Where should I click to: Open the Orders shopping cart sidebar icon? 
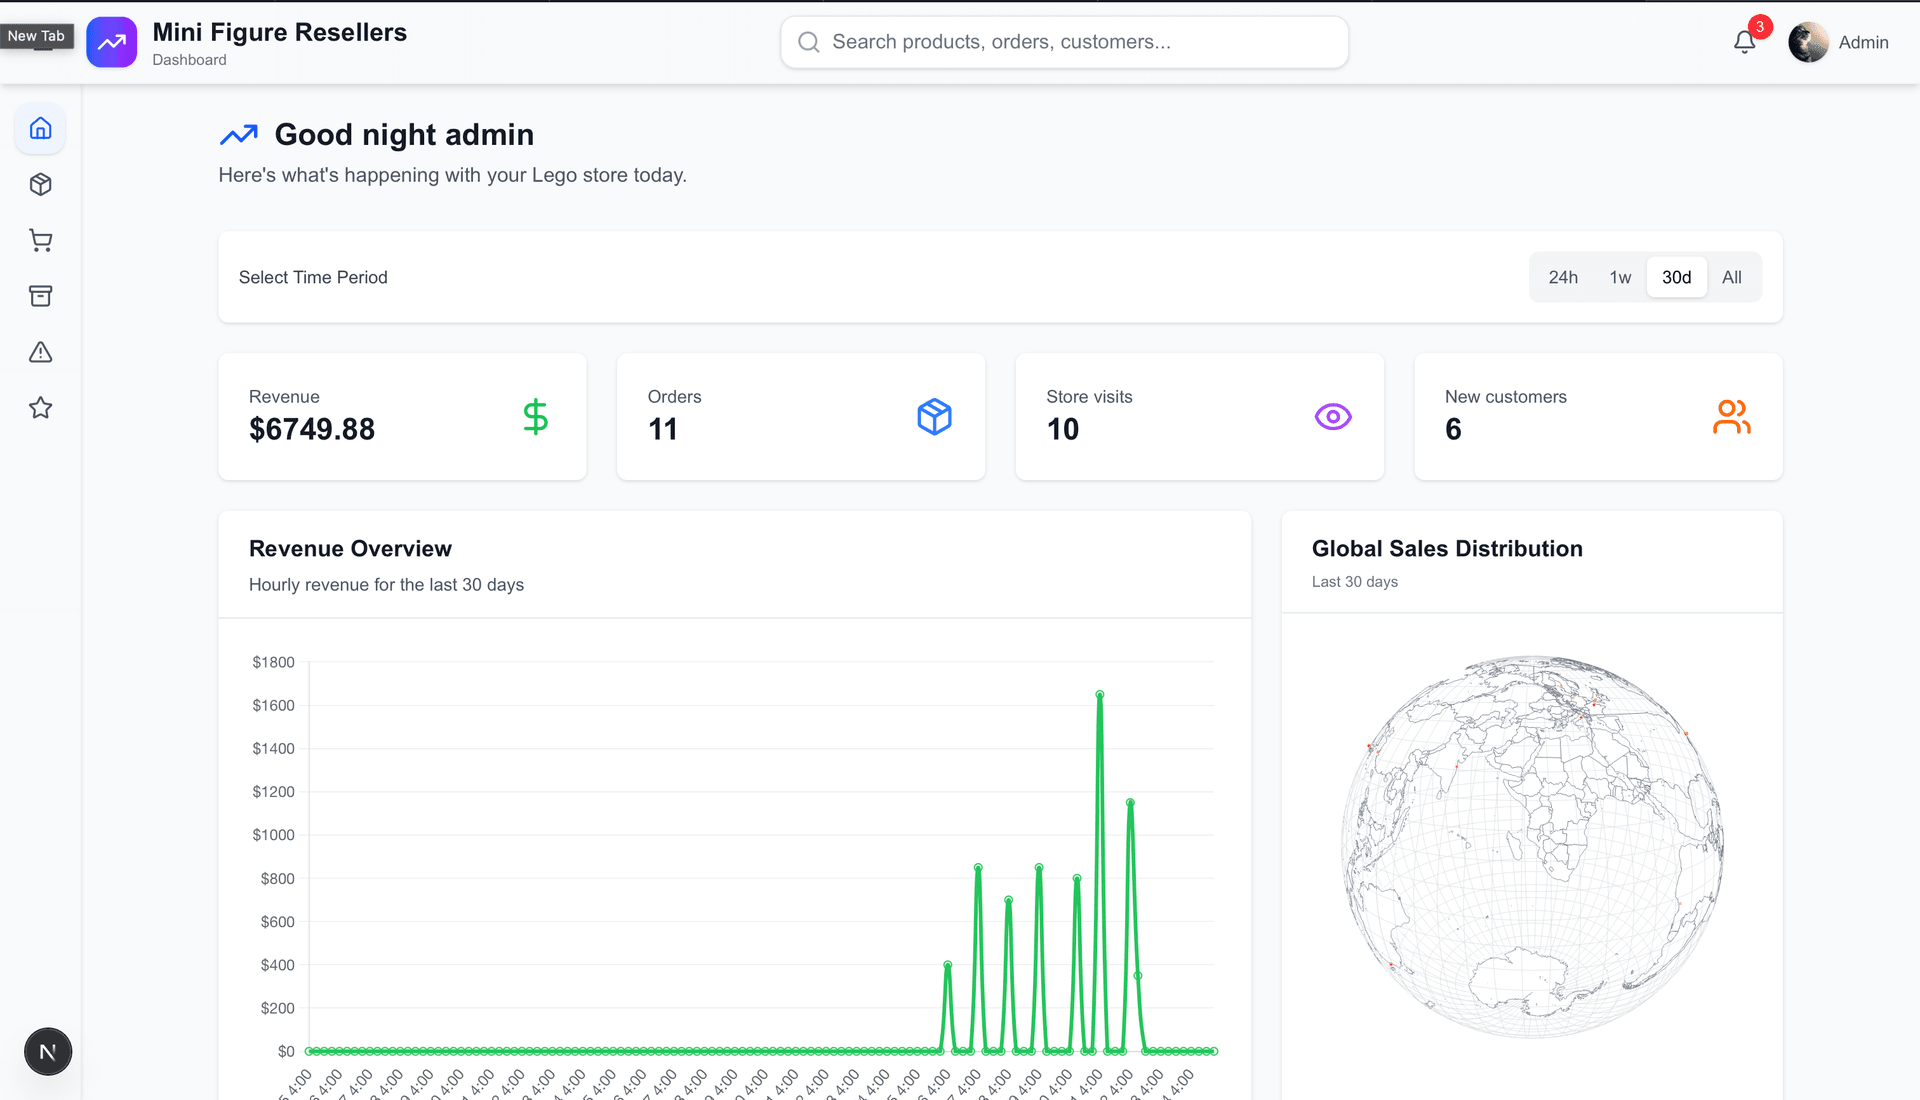tap(40, 240)
